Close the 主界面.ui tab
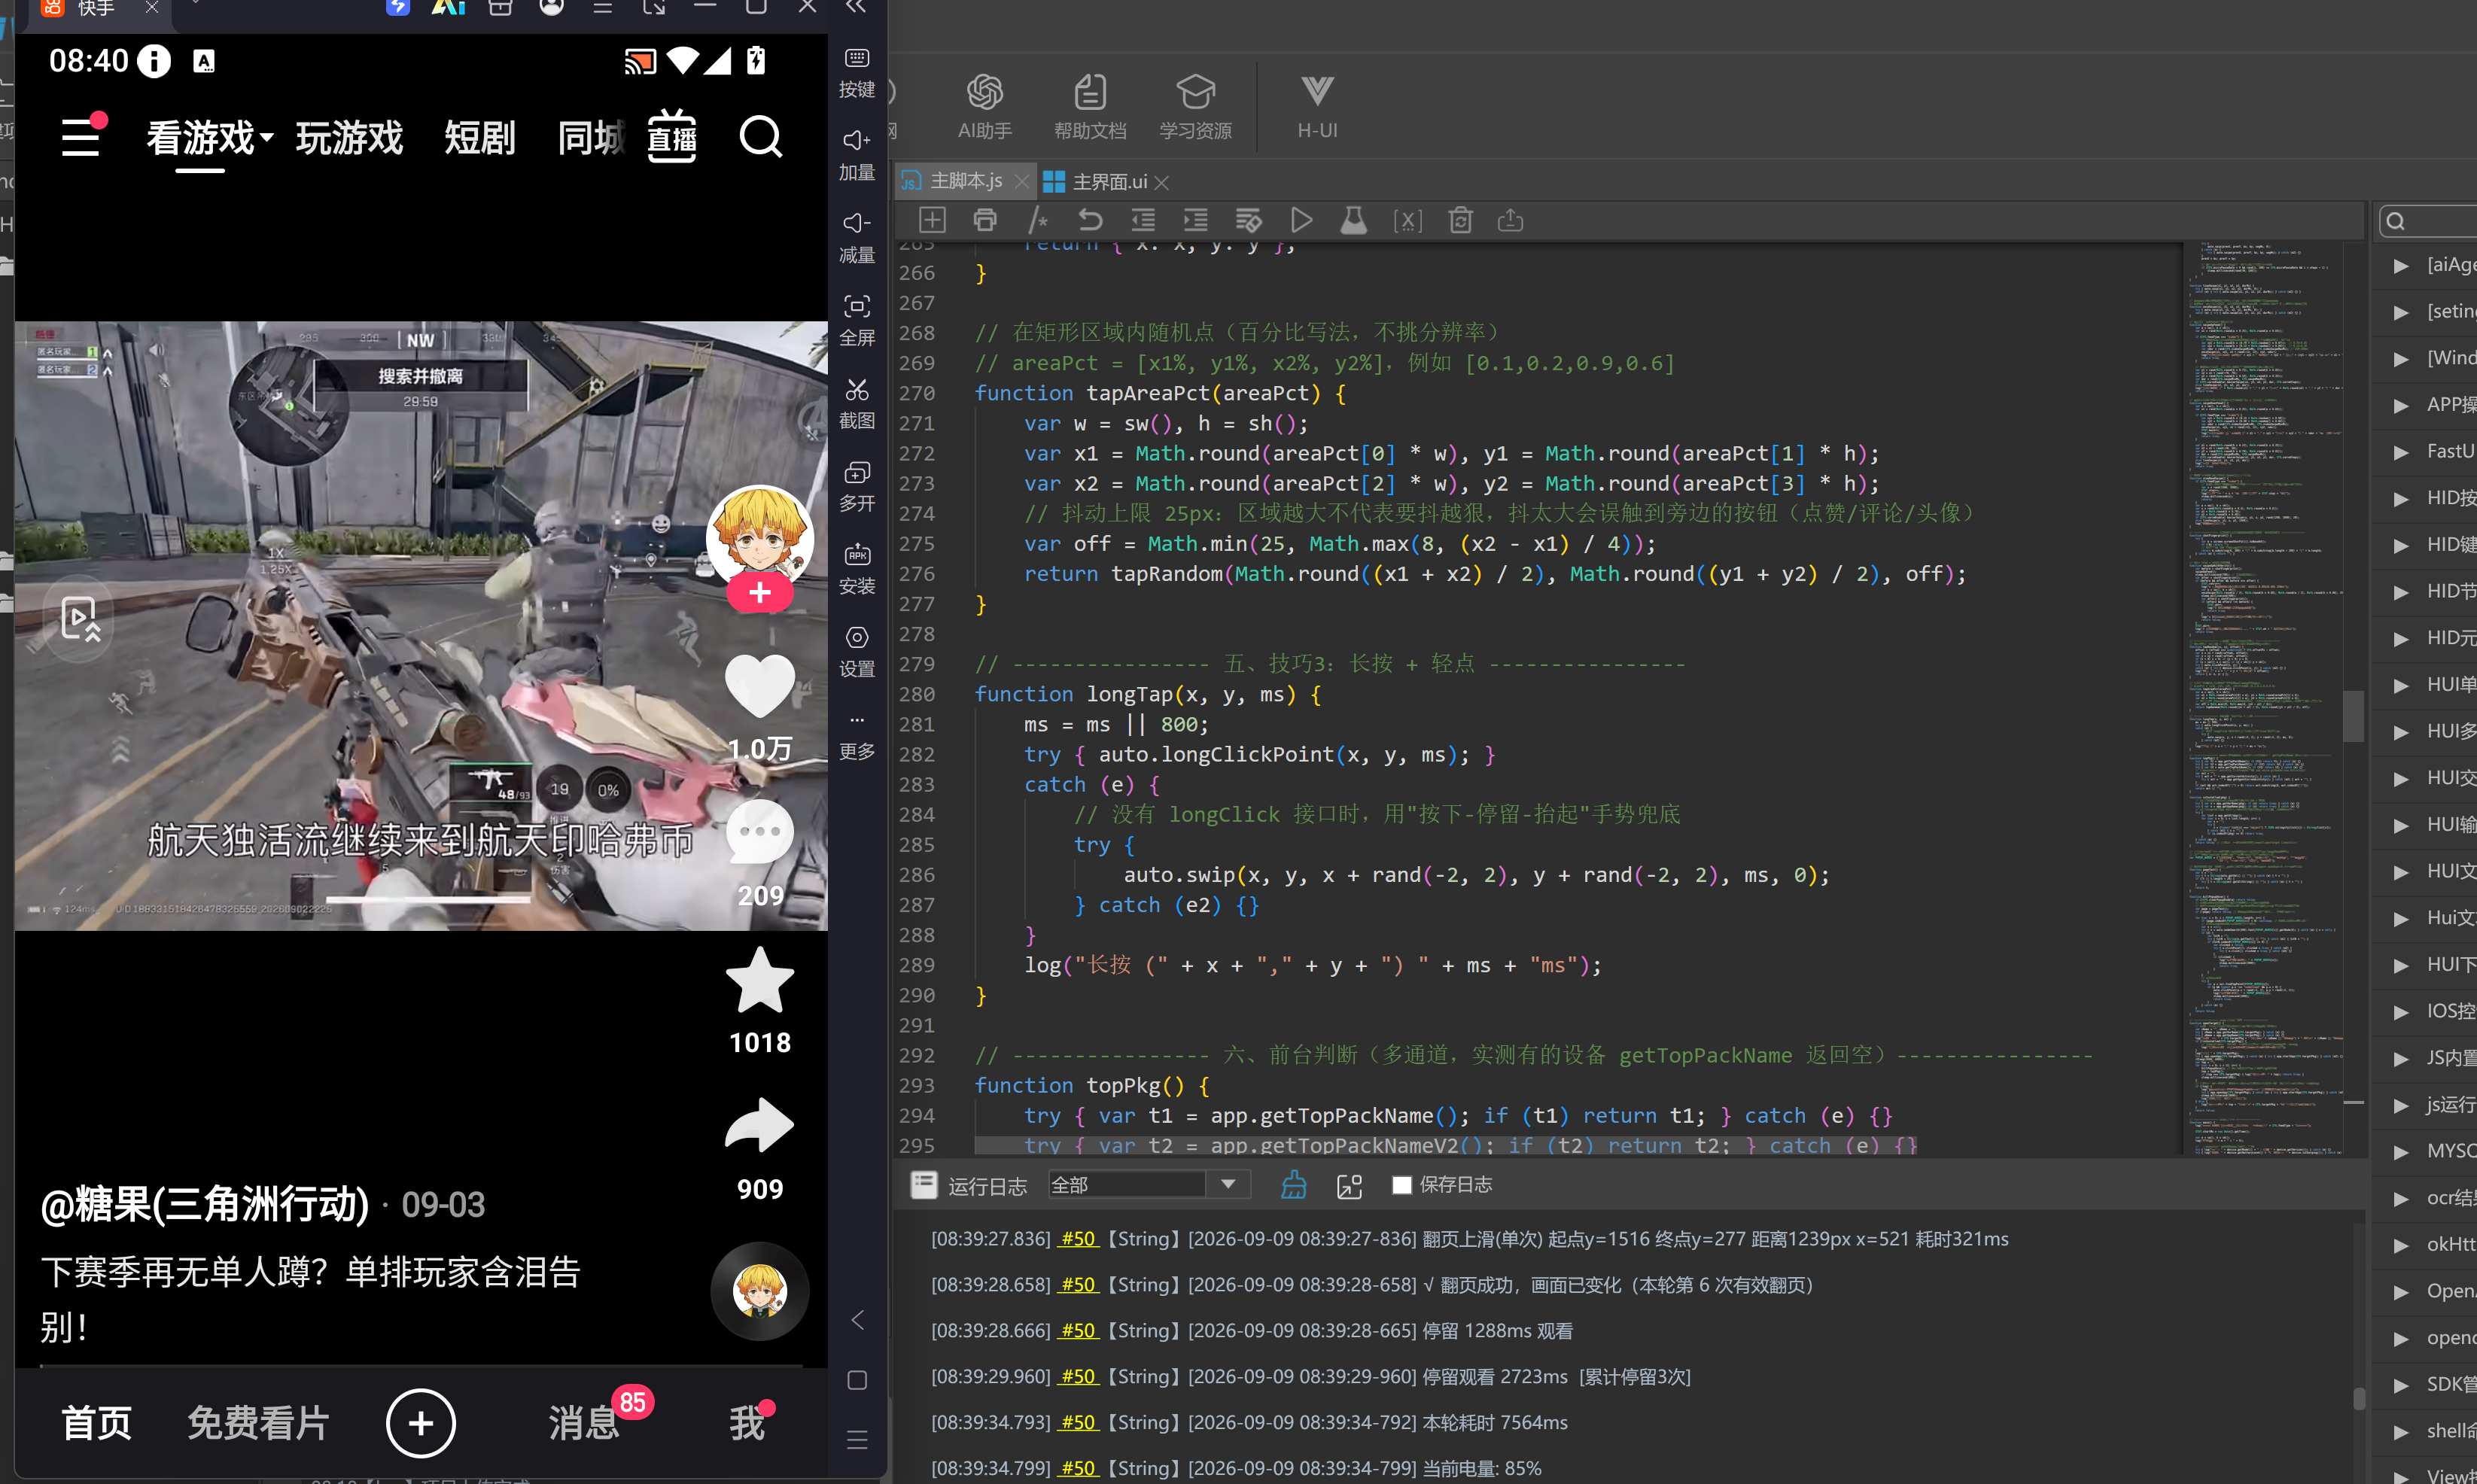The image size is (2477, 1484). [1161, 183]
